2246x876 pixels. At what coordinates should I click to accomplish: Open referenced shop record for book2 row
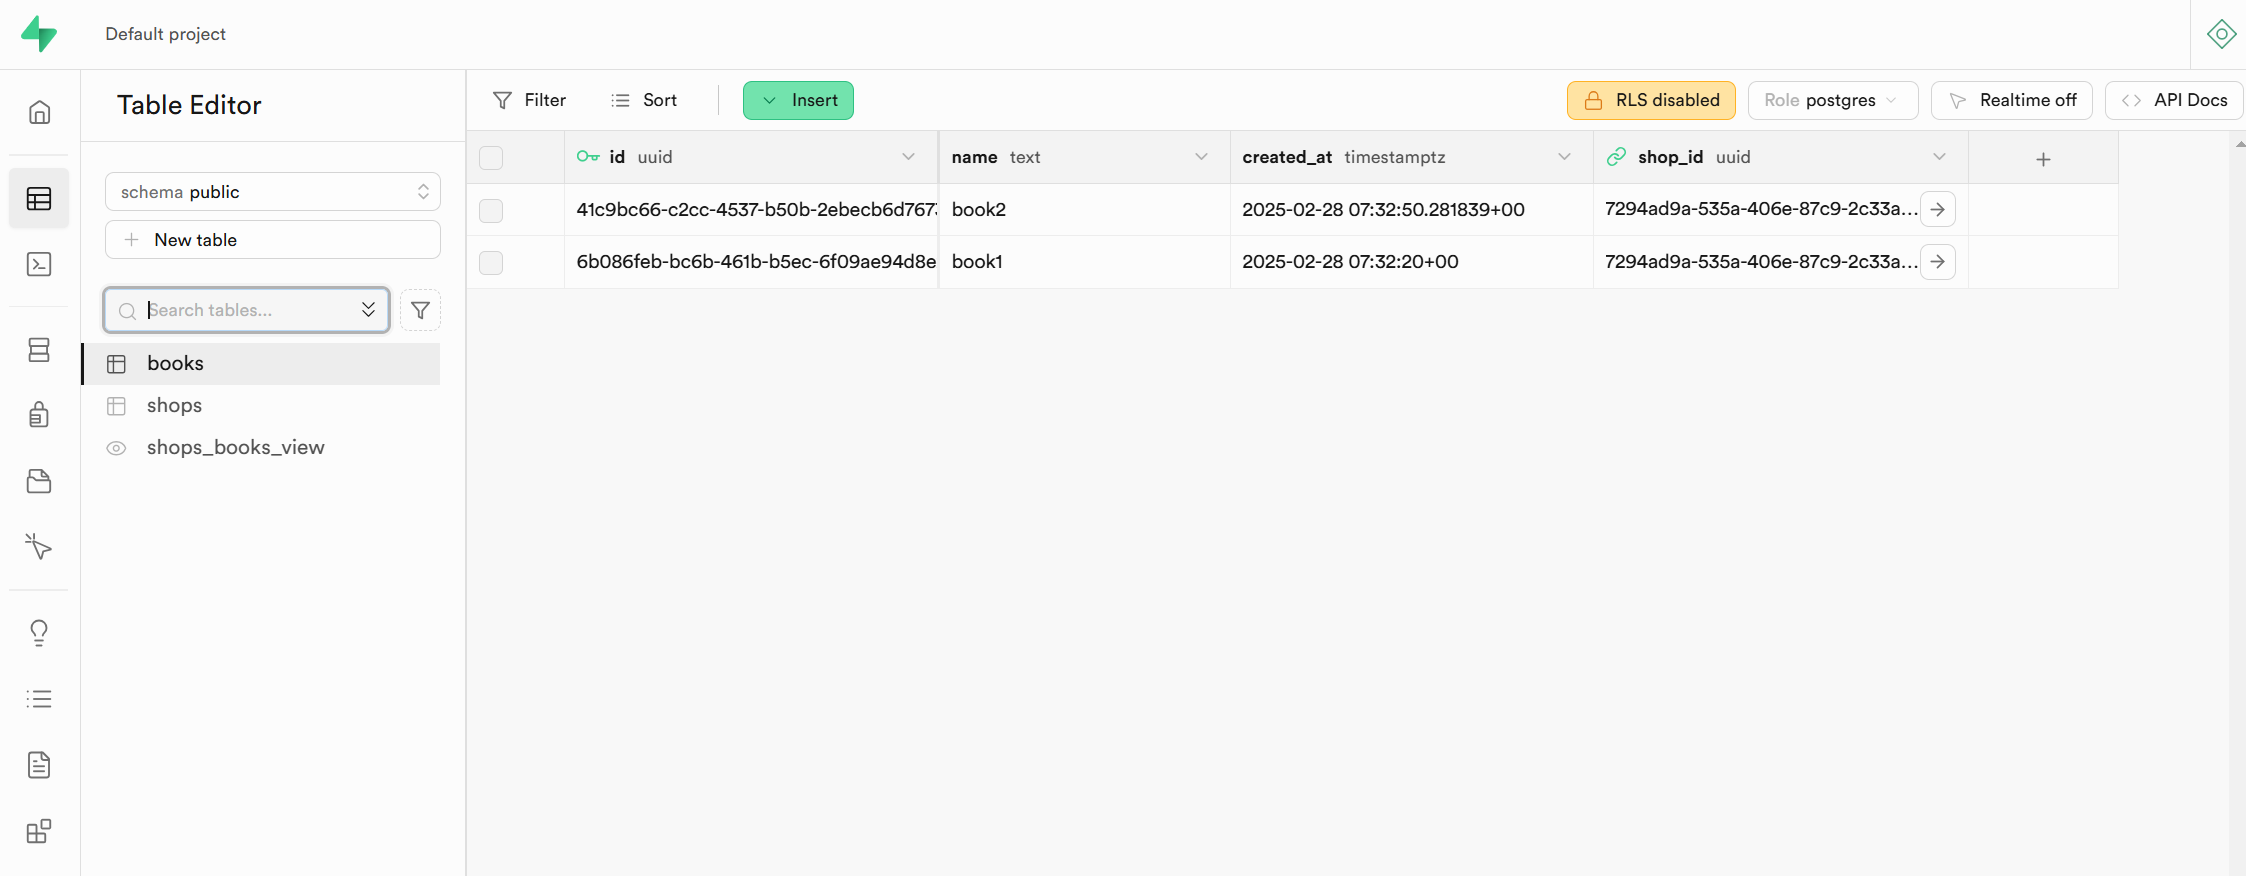[x=1937, y=209]
